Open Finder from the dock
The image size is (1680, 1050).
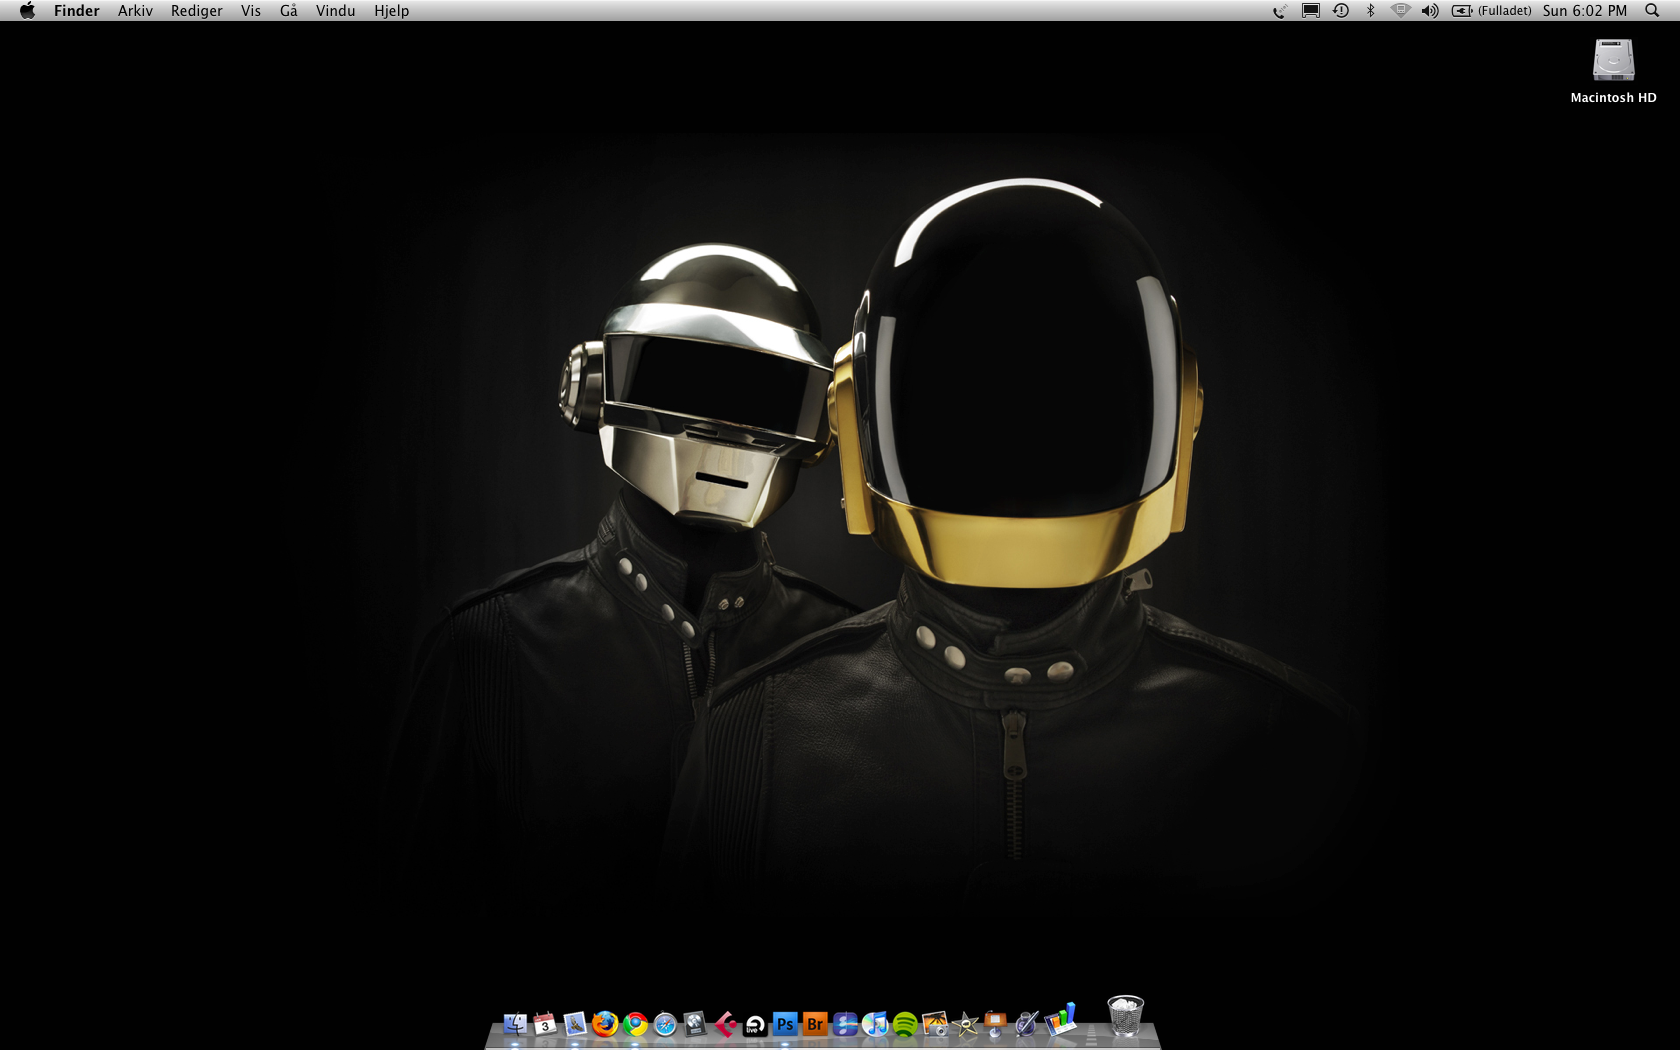pyautogui.click(x=515, y=1024)
